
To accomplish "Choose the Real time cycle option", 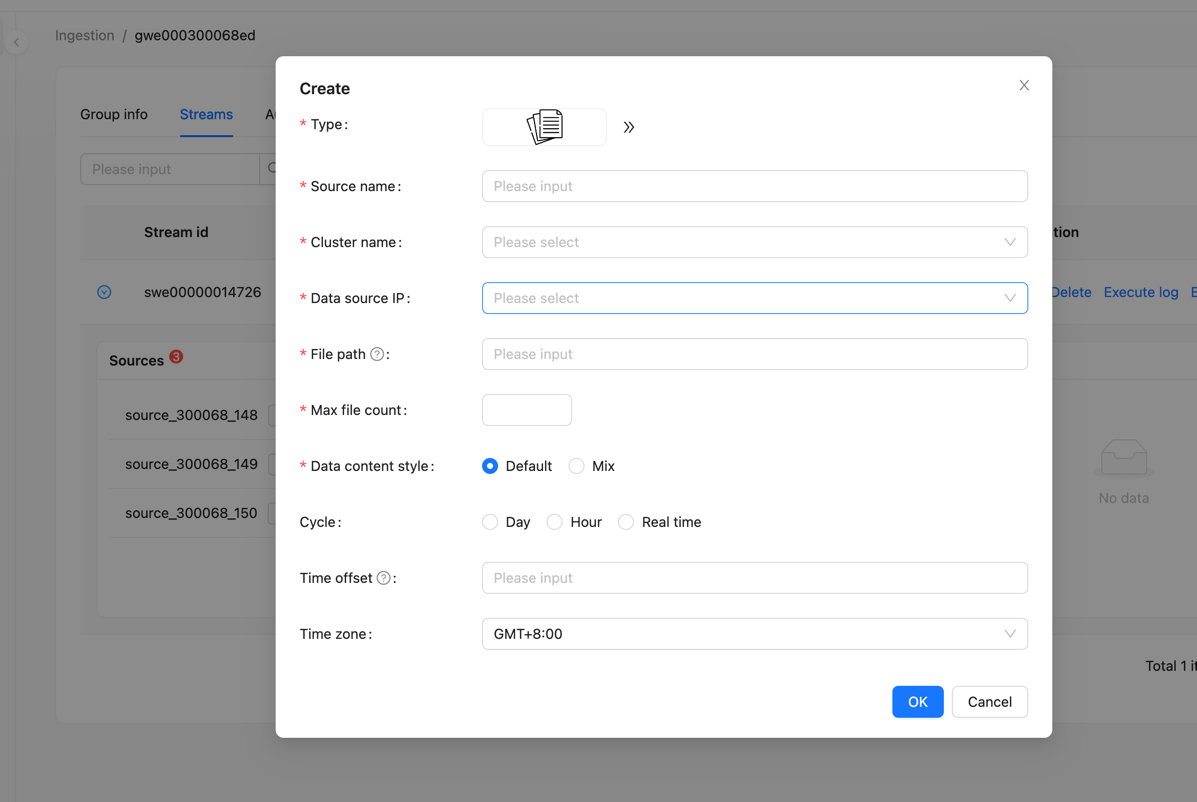I will (626, 522).
